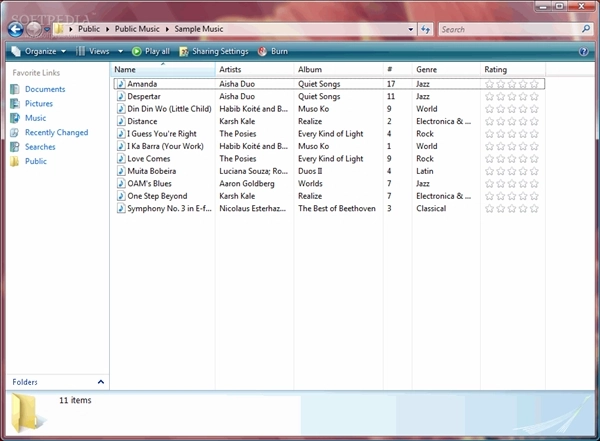Open Pictures in Favorite Links
The width and height of the screenshot is (600, 441).
pyautogui.click(x=39, y=104)
